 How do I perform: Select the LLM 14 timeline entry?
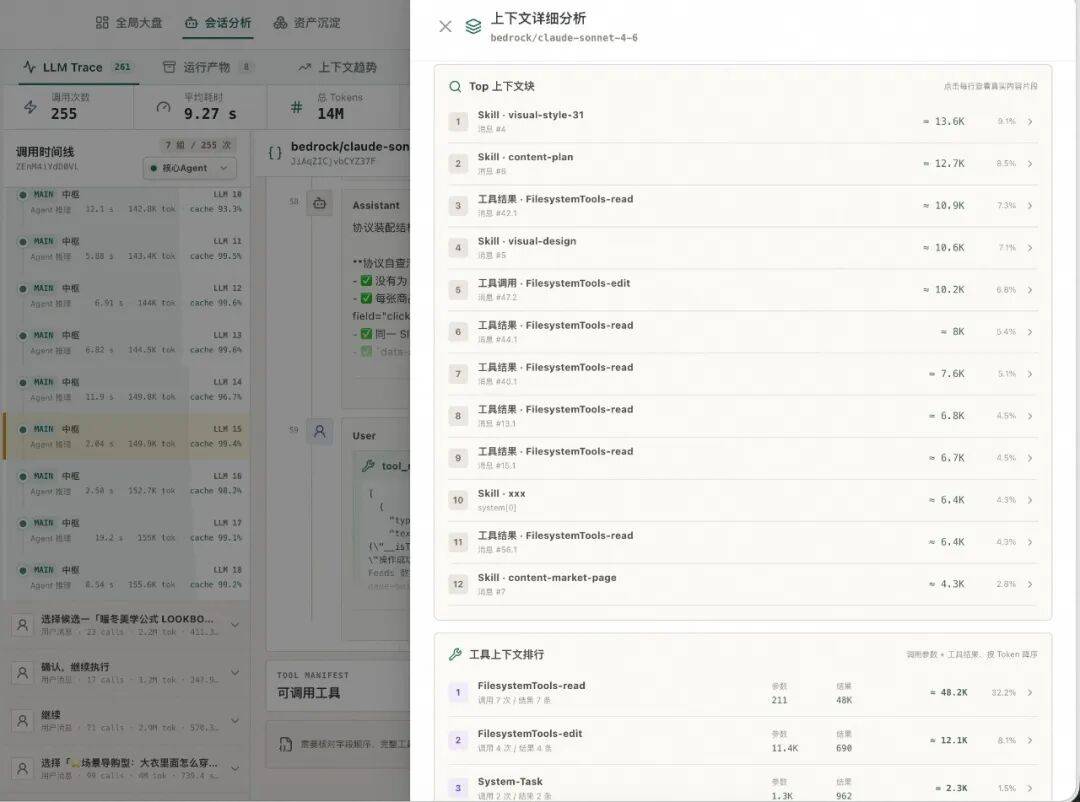128,389
